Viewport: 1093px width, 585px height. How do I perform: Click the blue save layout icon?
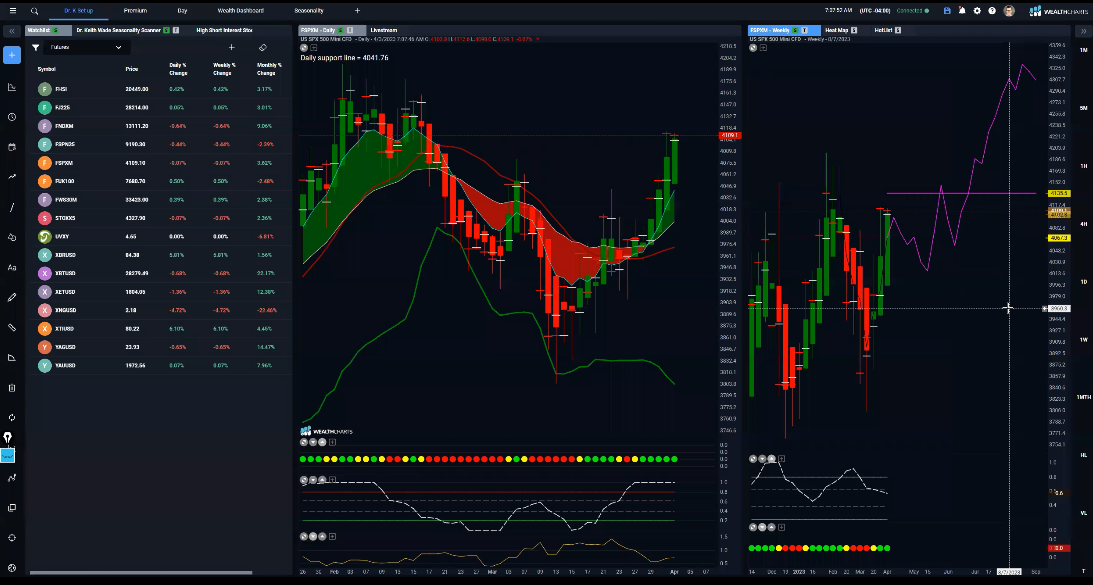947,11
